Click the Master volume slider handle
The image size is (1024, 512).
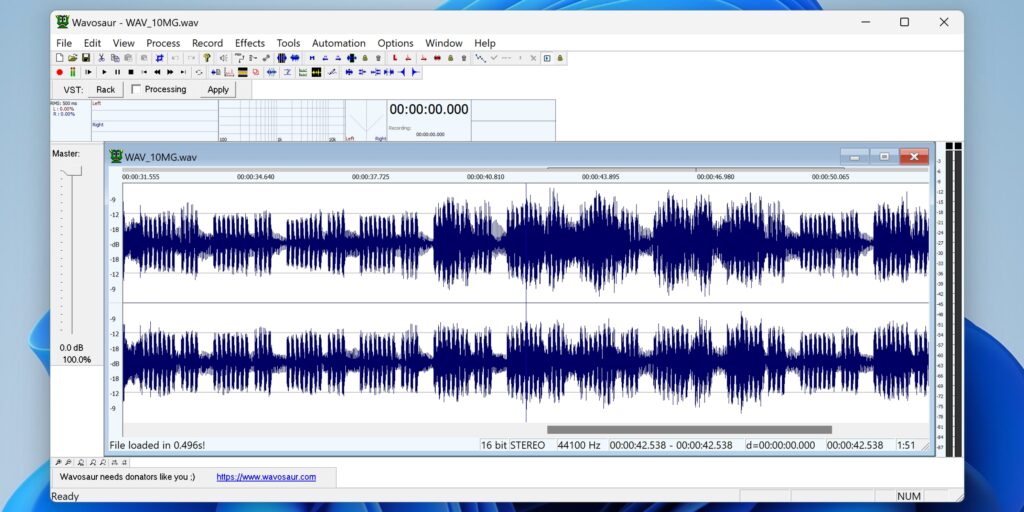(72, 171)
